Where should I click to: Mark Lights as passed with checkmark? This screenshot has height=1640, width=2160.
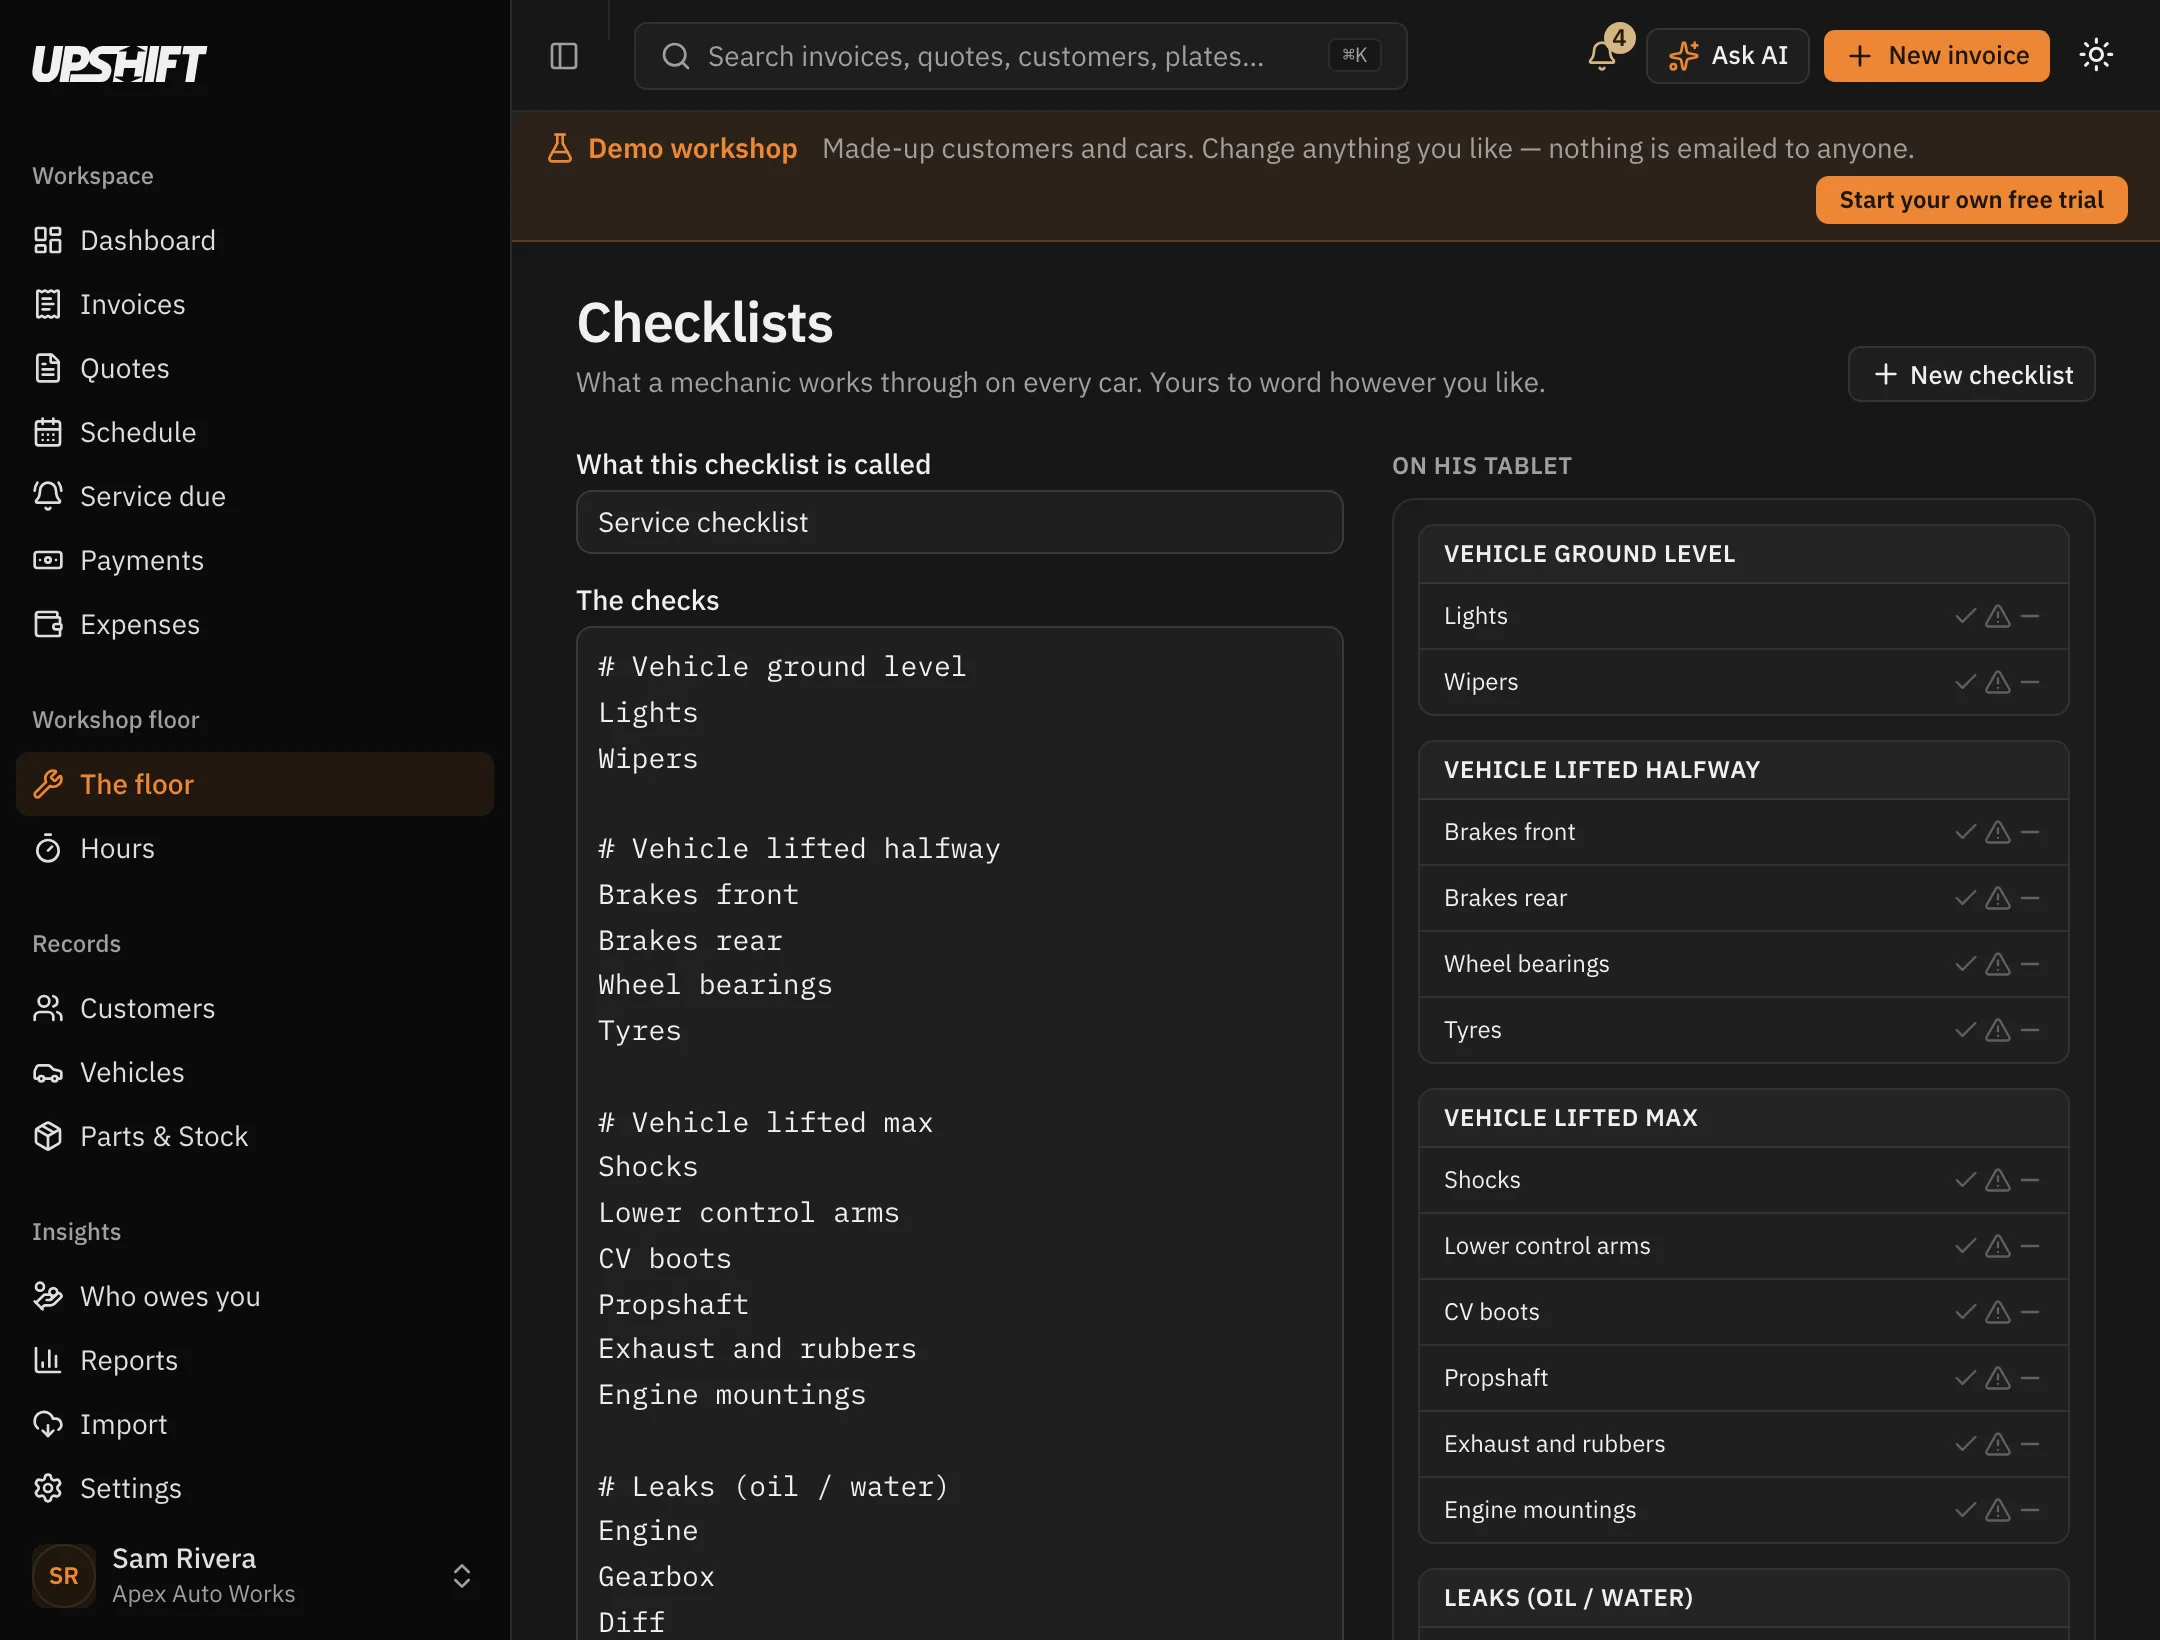pos(1966,616)
